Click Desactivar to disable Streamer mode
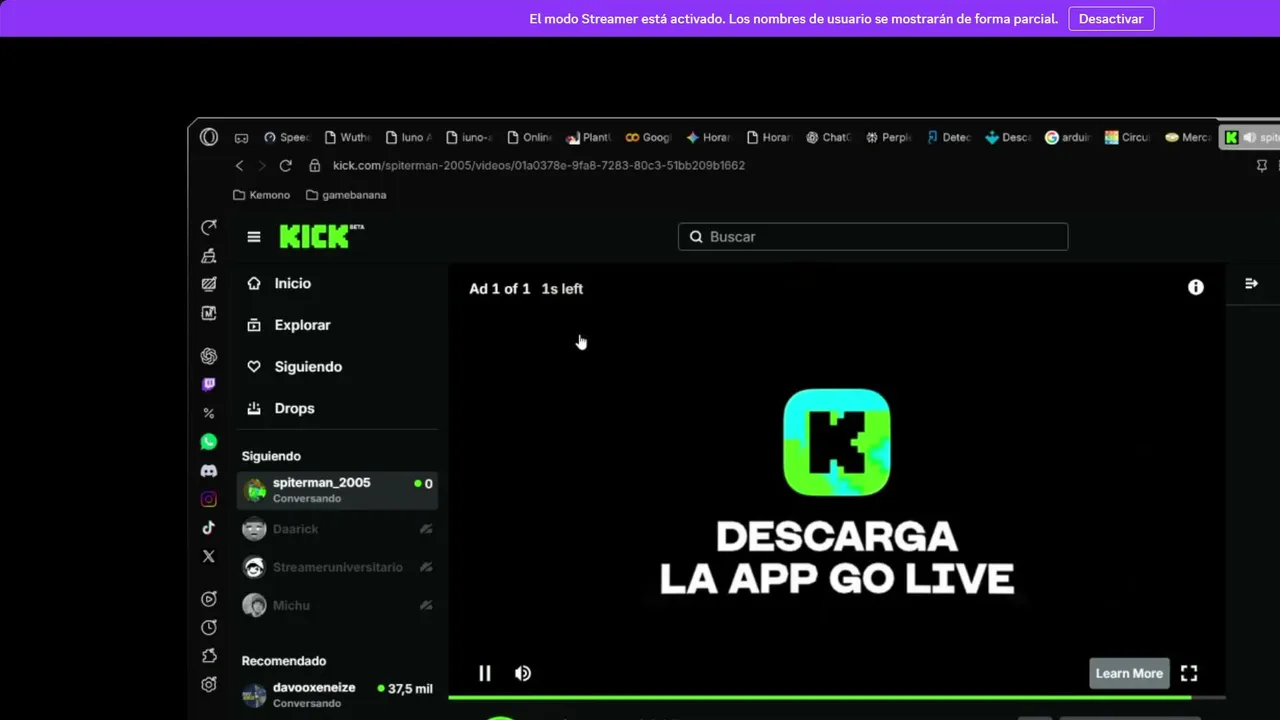Image resolution: width=1280 pixels, height=720 pixels. [1111, 19]
